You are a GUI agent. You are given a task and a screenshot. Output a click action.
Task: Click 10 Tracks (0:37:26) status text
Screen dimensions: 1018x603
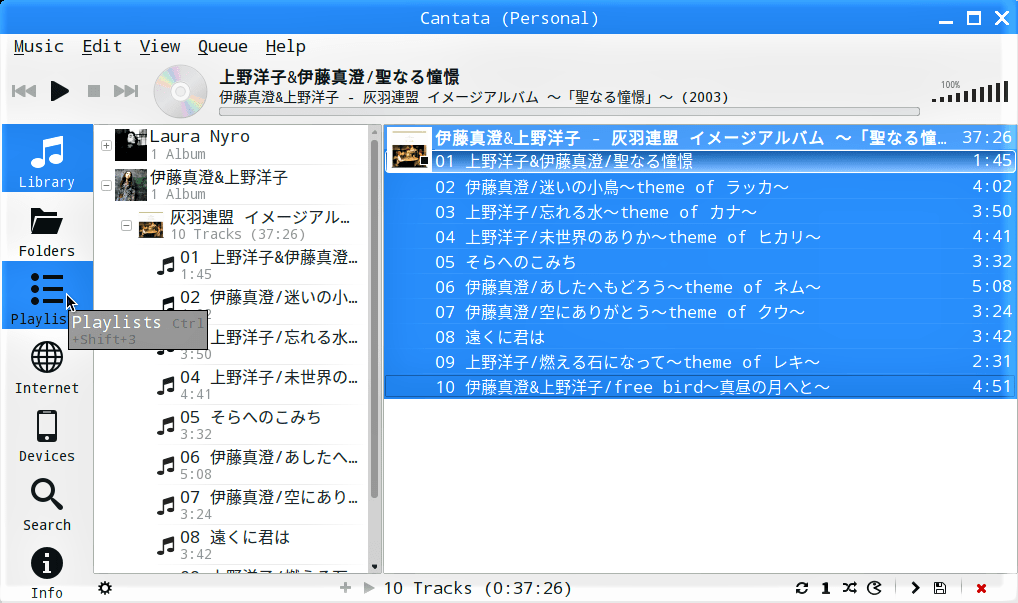click(x=477, y=588)
